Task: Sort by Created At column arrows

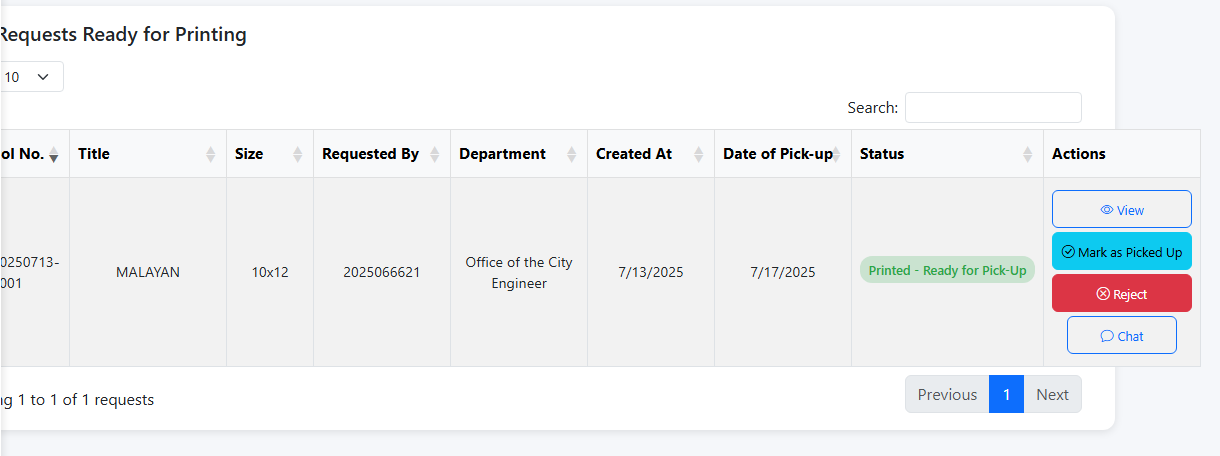Action: click(699, 154)
